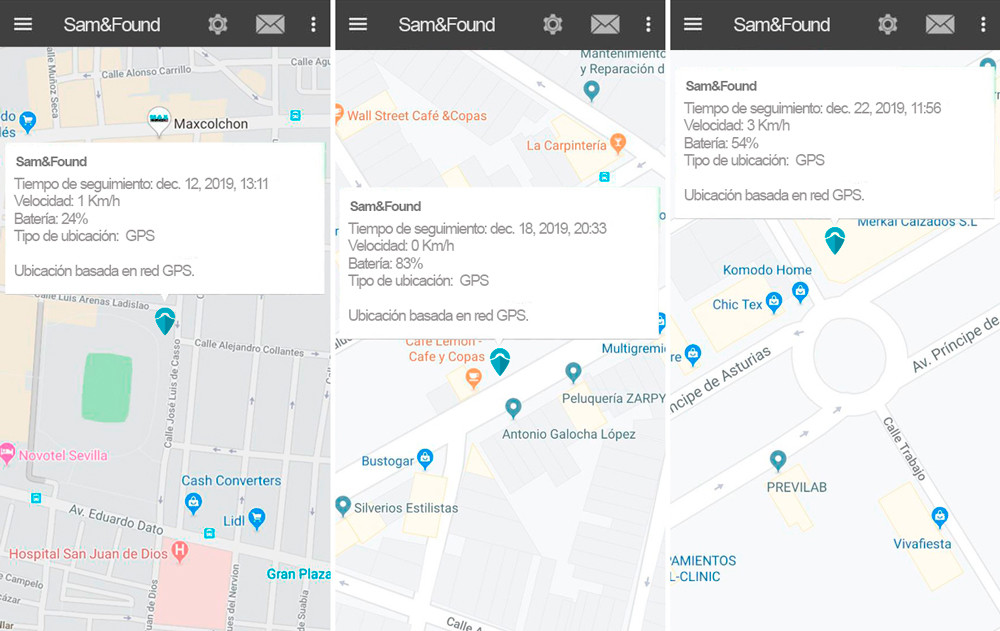Select Novotel Sevilla hotel pin
The image size is (1000, 631).
[7, 454]
